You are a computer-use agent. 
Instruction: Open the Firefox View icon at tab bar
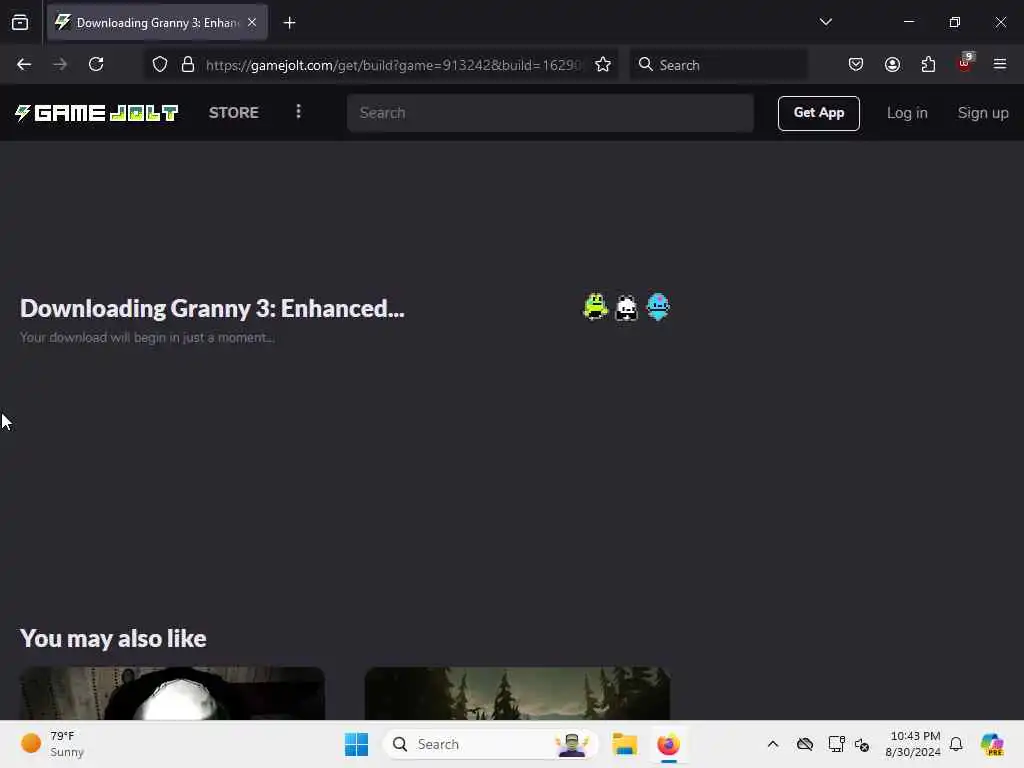point(20,22)
